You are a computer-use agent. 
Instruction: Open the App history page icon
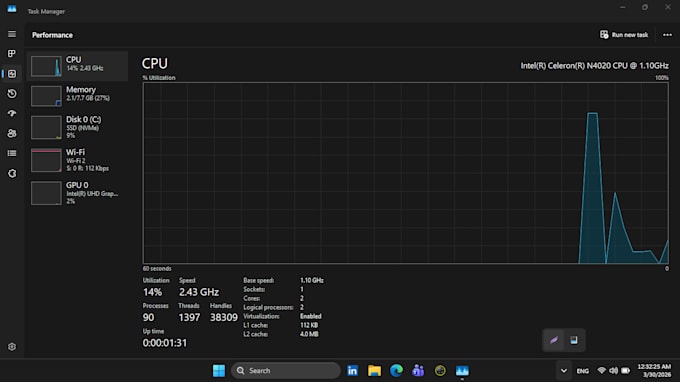coord(12,94)
